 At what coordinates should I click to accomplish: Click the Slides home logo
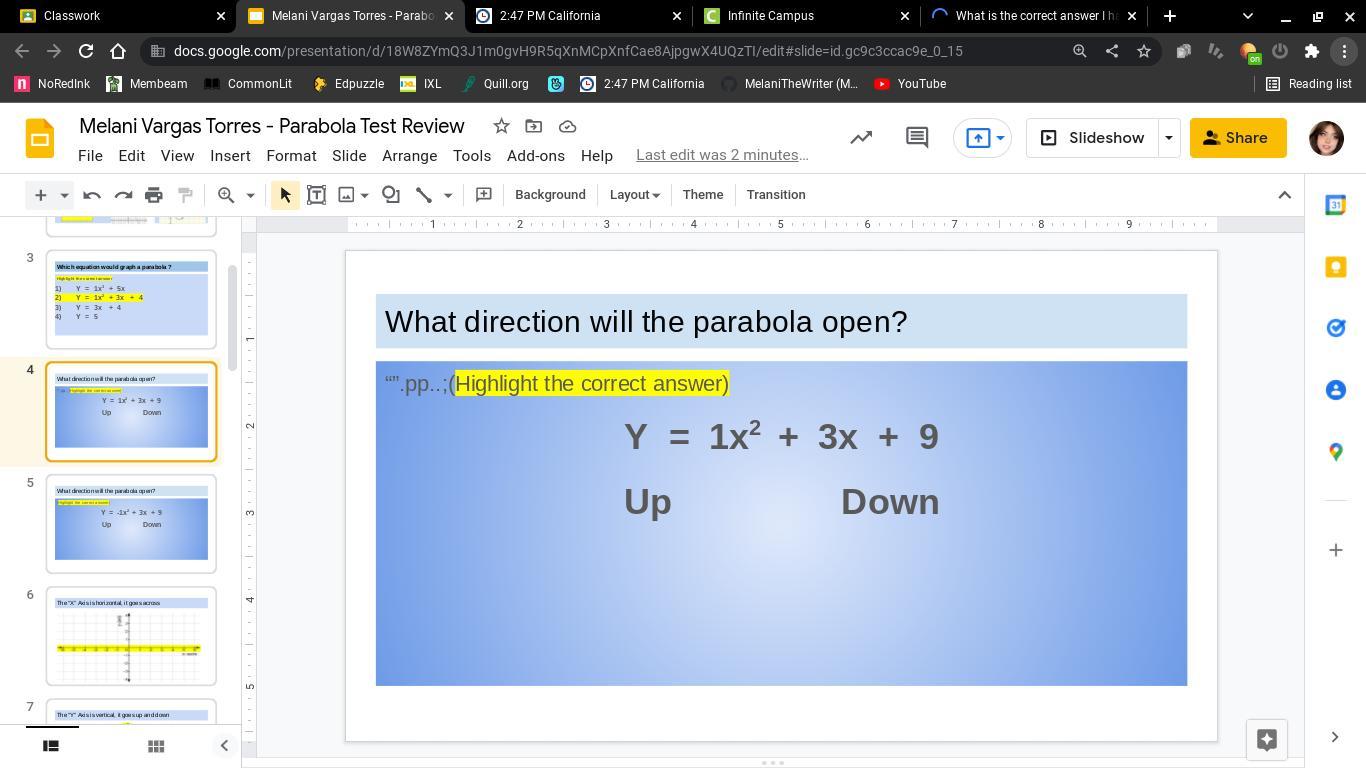click(40, 138)
